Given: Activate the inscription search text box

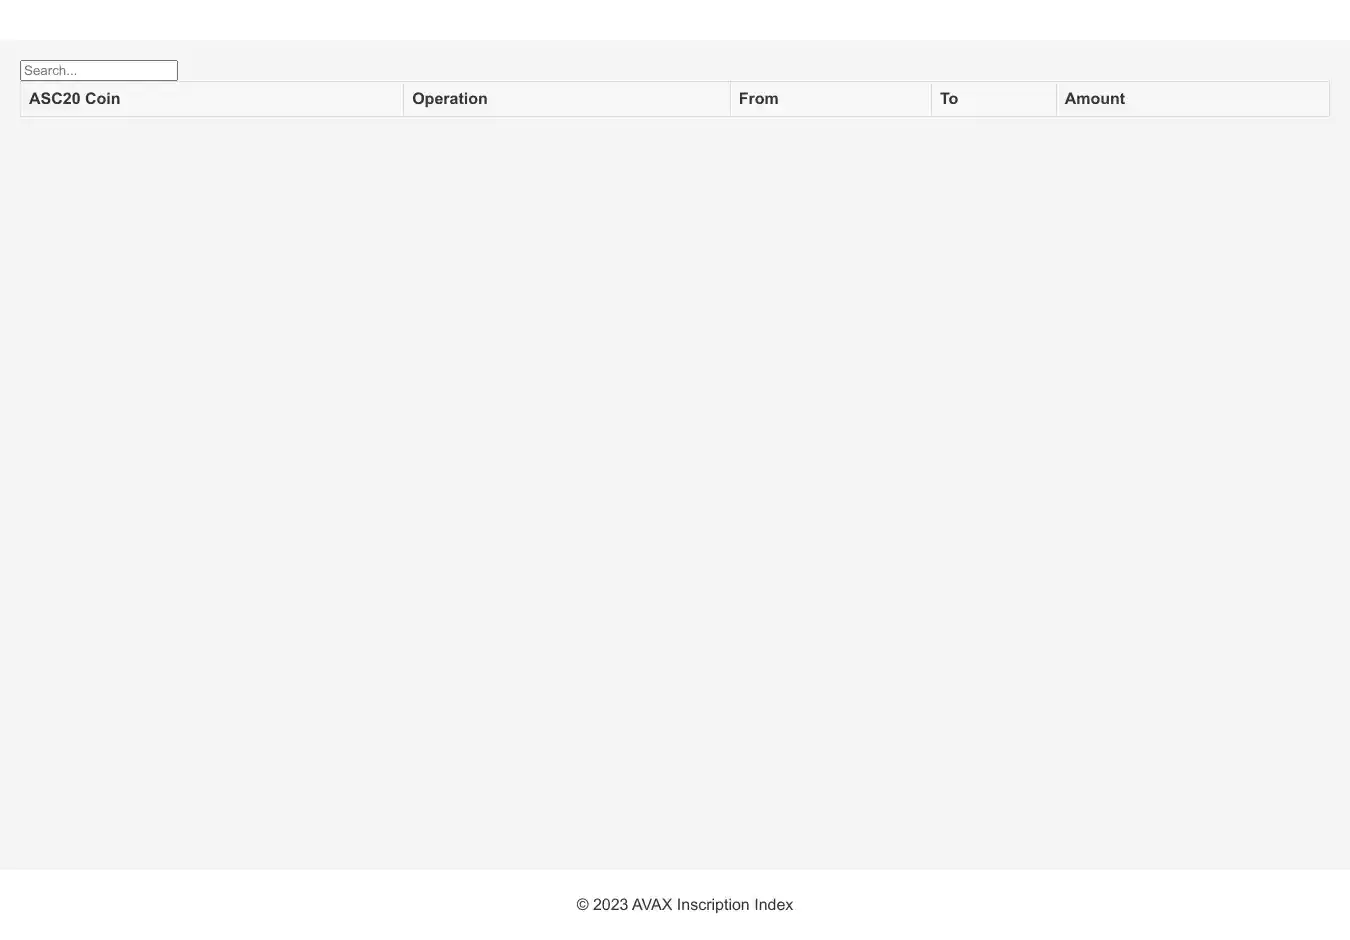Looking at the screenshot, I should click(99, 70).
